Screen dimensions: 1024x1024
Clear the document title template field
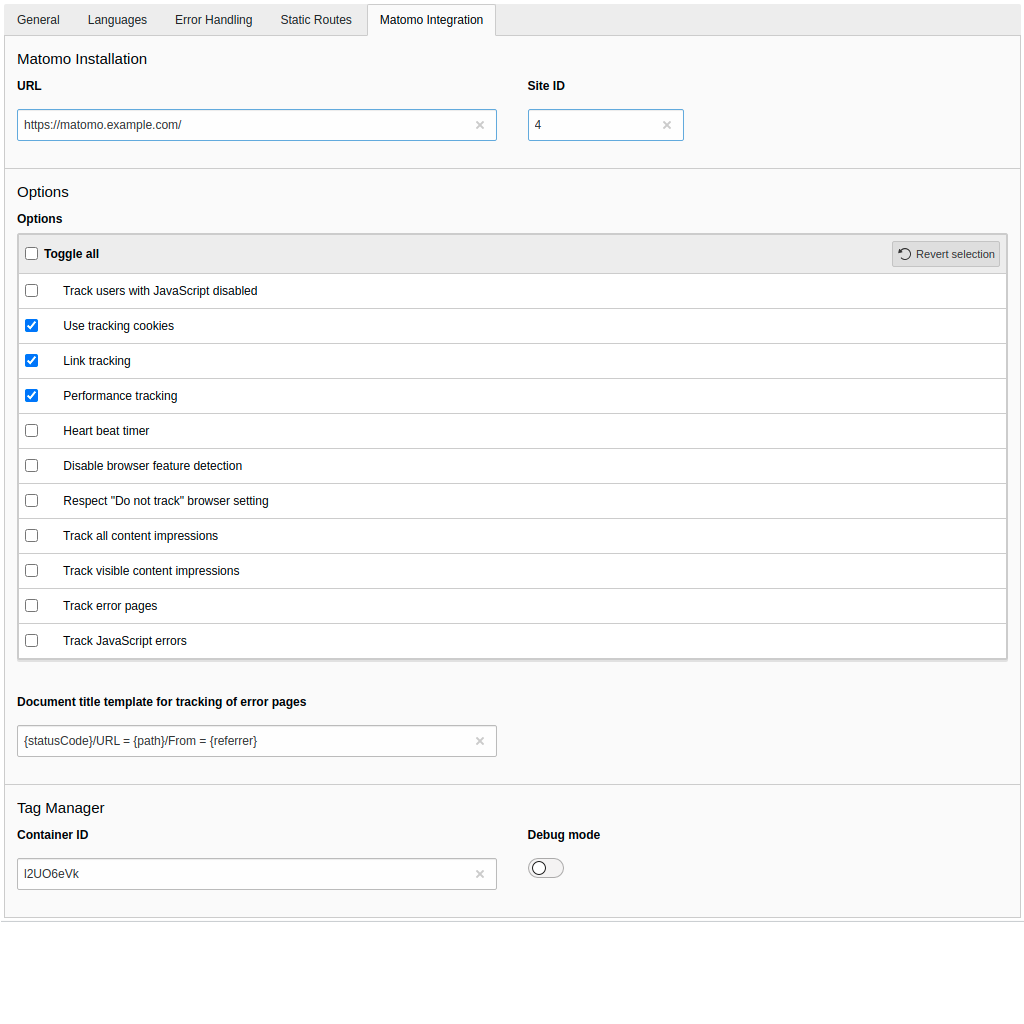[479, 741]
